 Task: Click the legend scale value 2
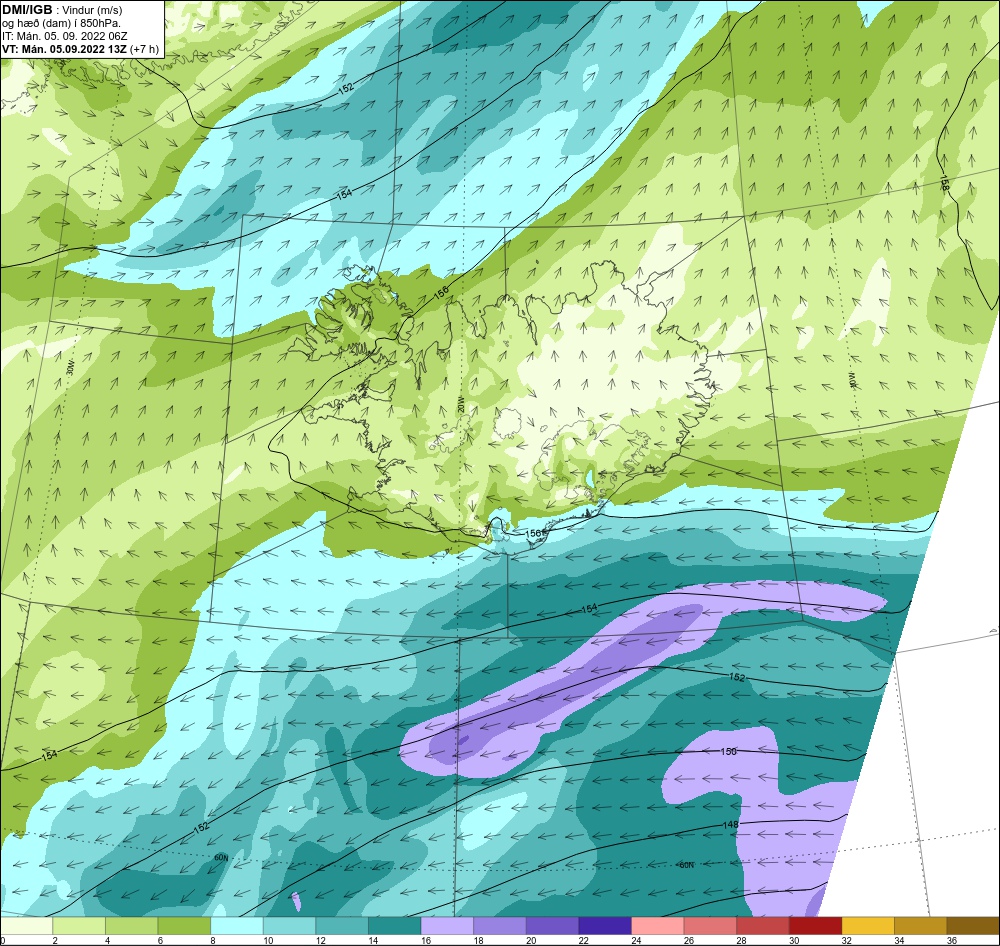click(x=55, y=940)
